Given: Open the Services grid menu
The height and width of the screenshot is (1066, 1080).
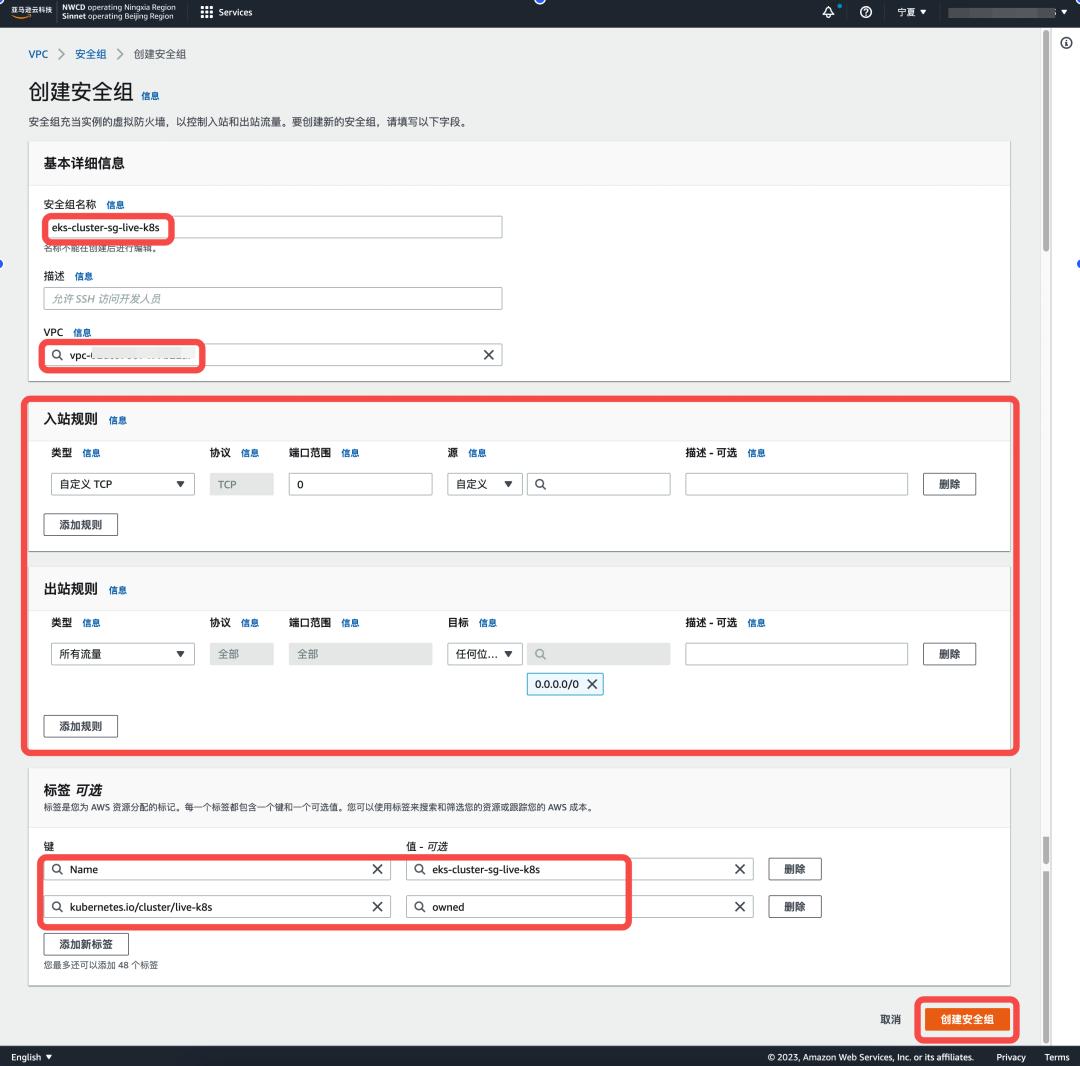Looking at the screenshot, I should (226, 12).
